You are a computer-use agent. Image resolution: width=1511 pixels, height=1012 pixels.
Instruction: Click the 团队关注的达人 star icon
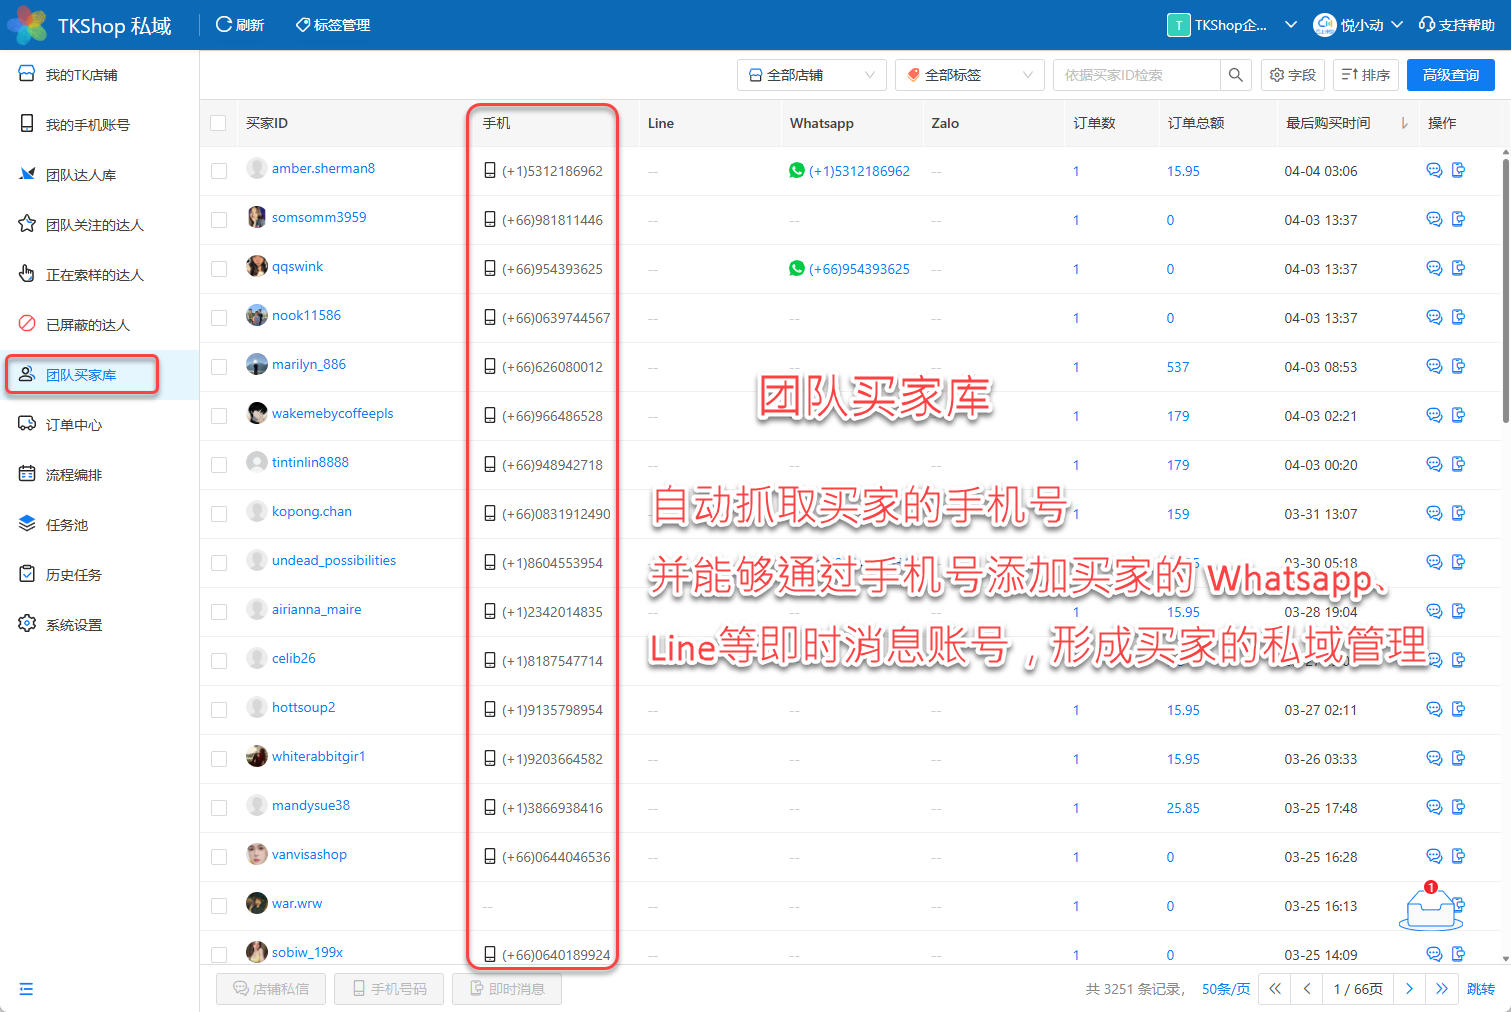pos(27,224)
